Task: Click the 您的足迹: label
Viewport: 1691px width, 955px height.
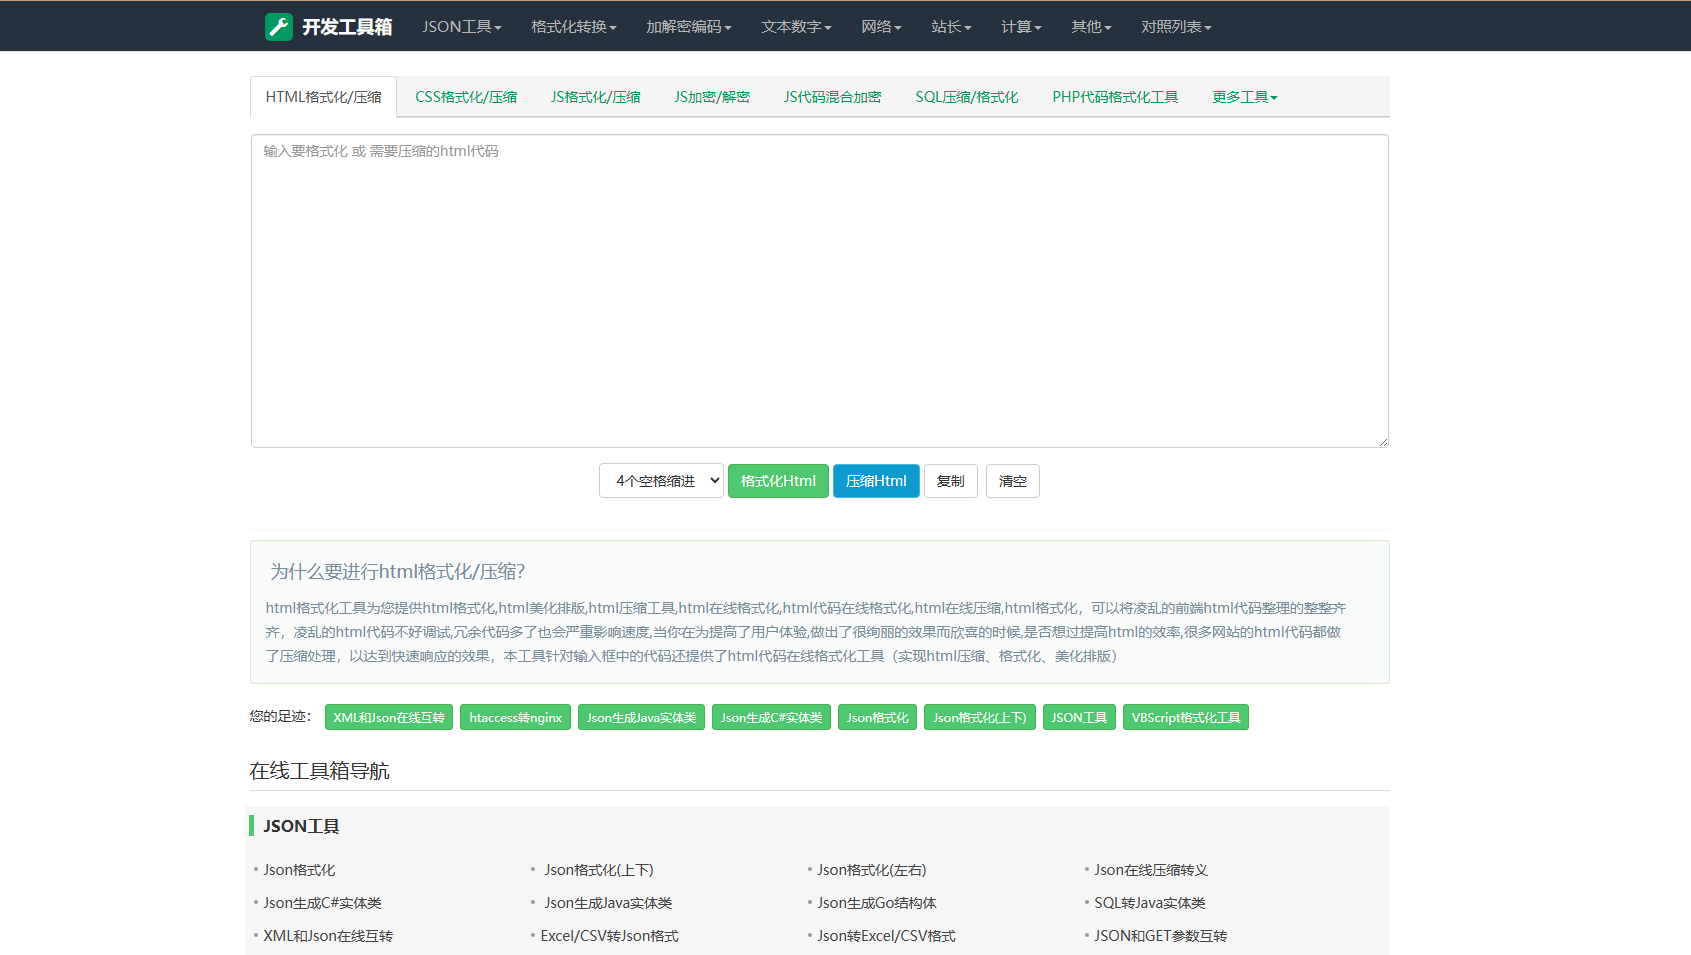Action: pos(281,716)
